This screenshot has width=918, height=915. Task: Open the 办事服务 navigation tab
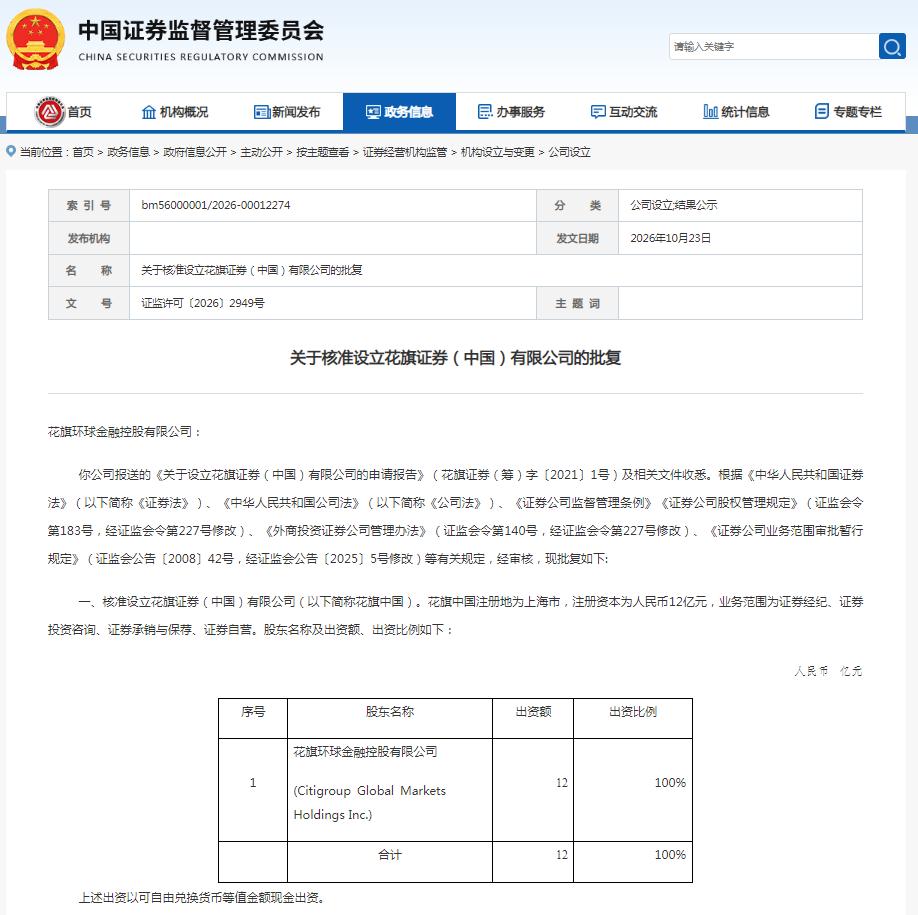(512, 112)
